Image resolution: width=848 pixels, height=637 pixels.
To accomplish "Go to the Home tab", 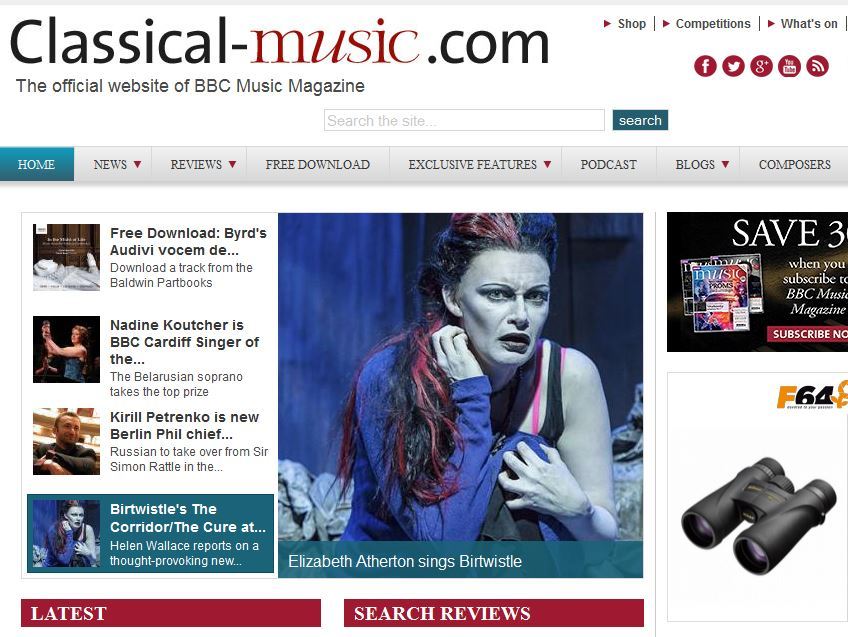I will [37, 164].
